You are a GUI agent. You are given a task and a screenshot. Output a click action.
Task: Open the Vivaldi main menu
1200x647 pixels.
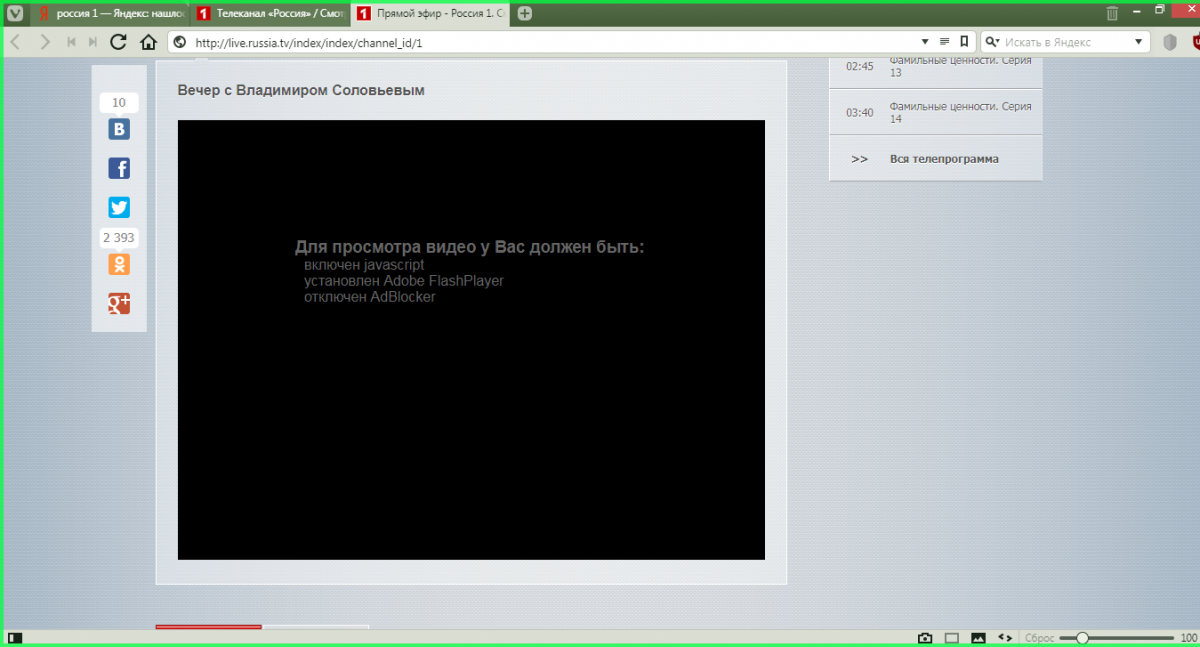16,14
